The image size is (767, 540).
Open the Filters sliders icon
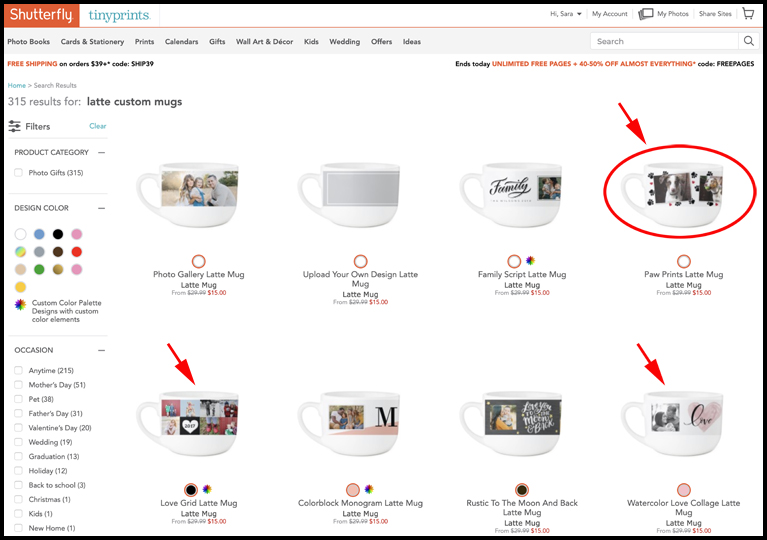15,126
